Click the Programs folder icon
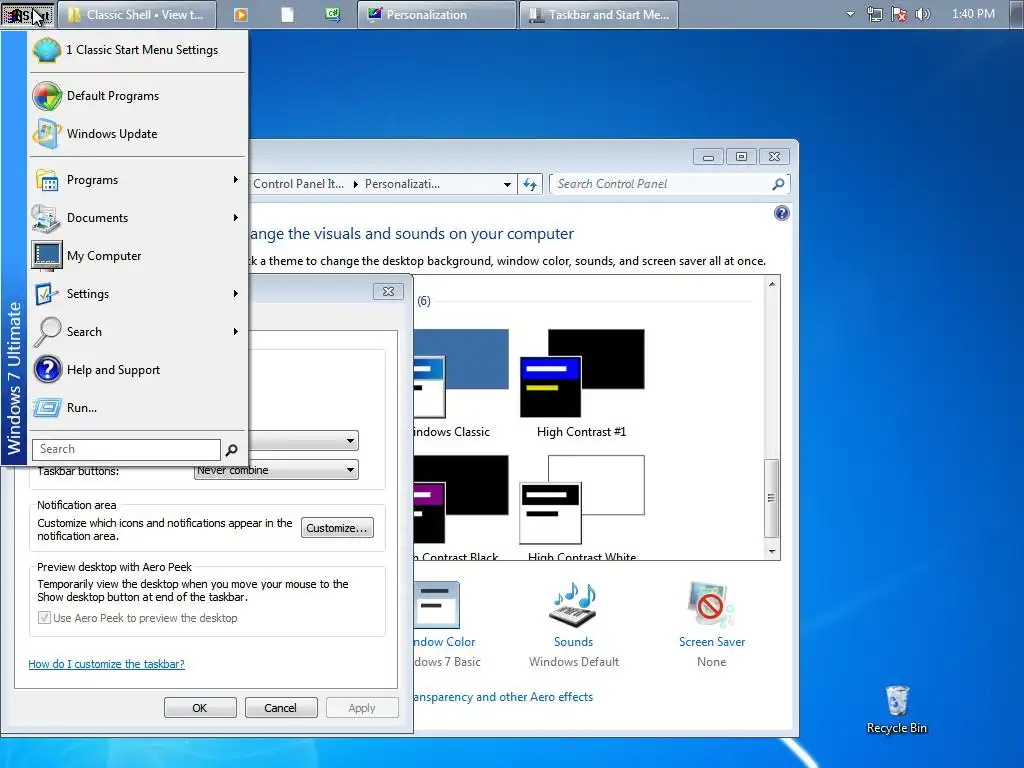1024x768 pixels. [47, 180]
